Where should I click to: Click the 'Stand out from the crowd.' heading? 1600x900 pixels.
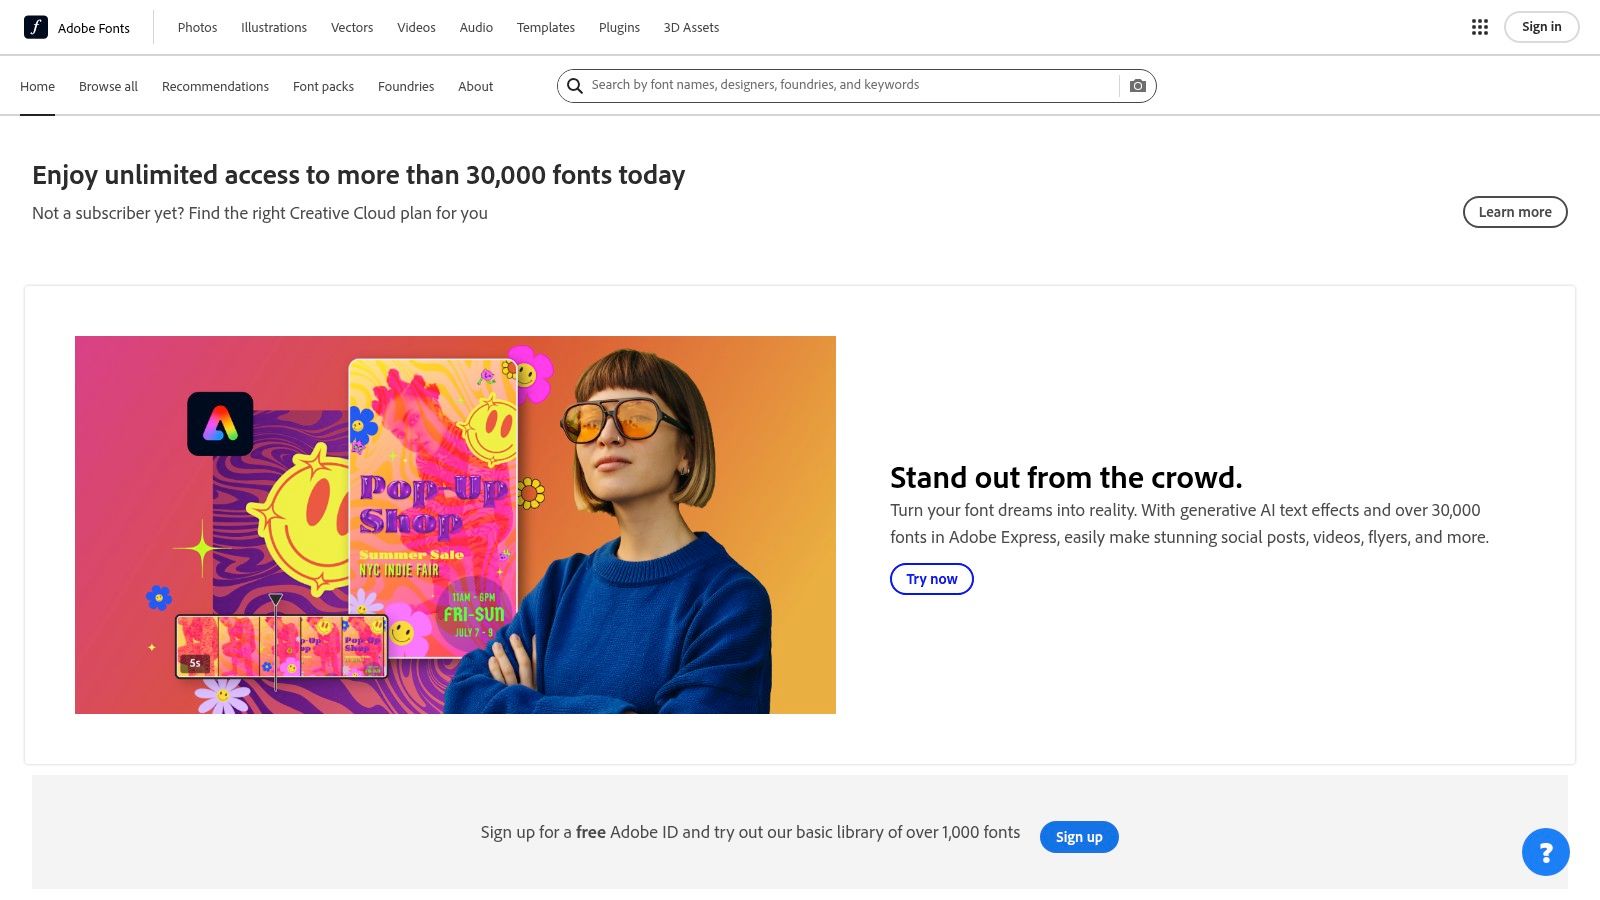click(x=1066, y=478)
